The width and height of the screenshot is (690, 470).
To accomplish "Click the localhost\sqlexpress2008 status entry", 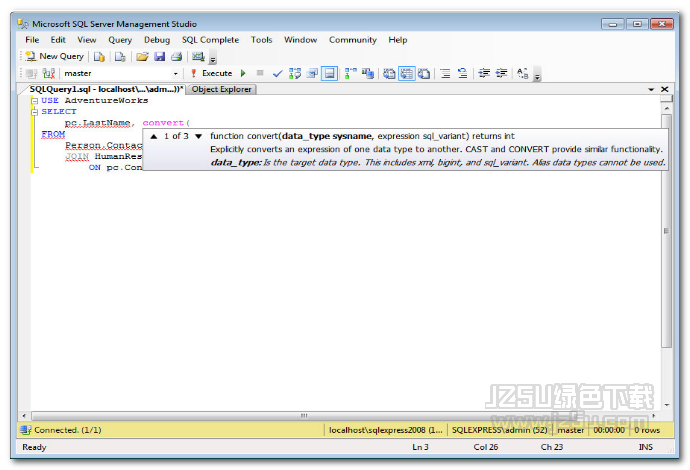I will coord(385,430).
